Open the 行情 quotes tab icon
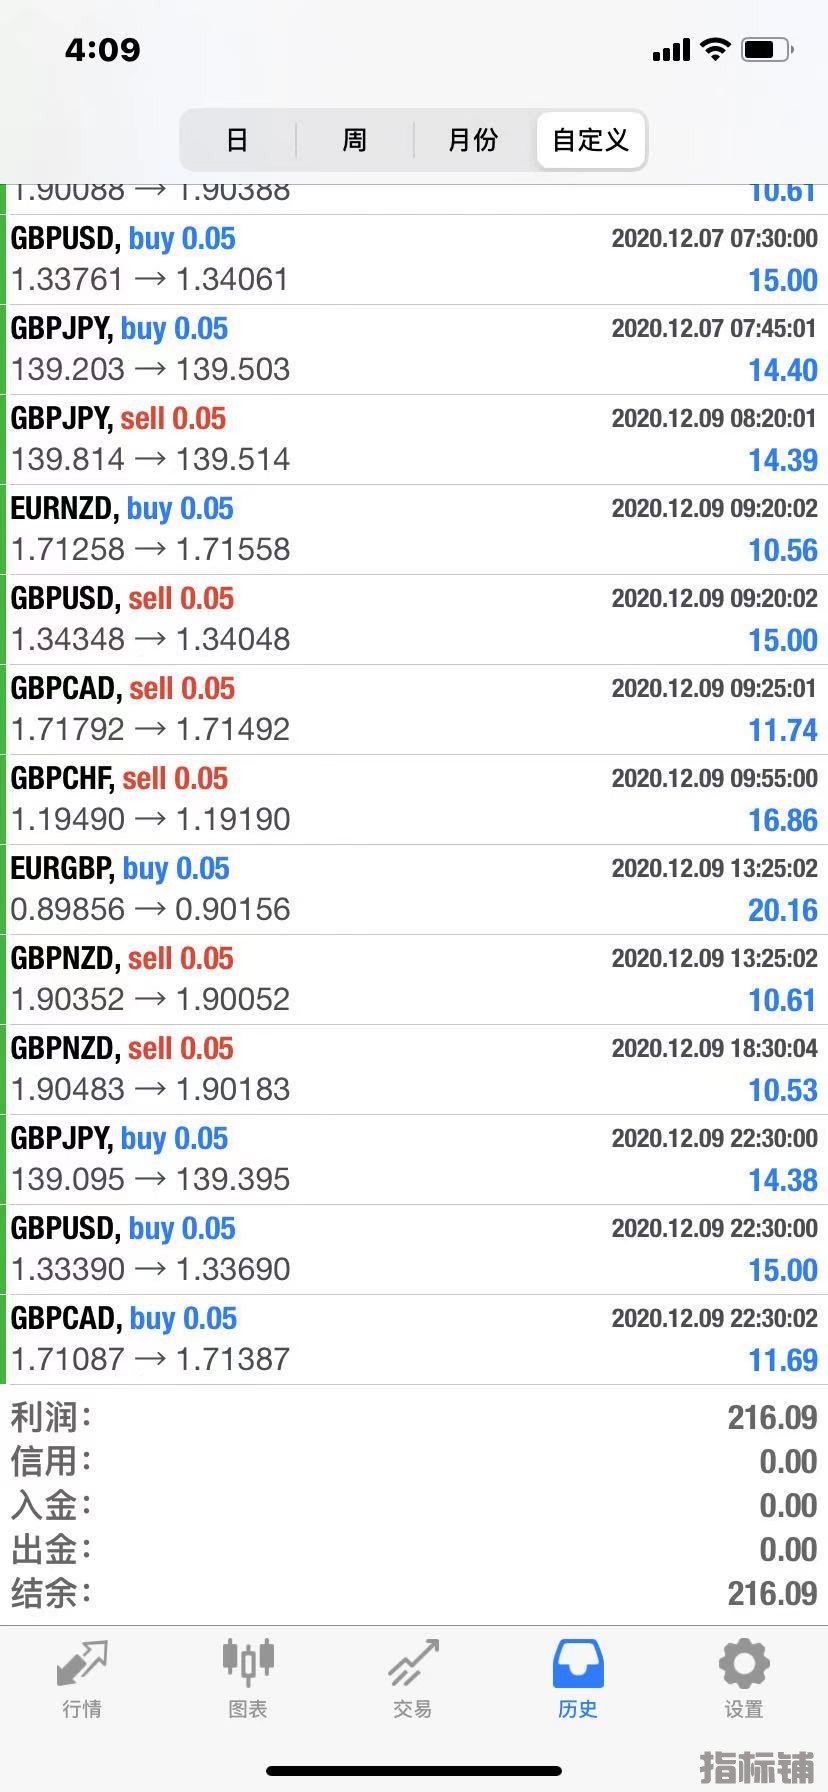This screenshot has width=828, height=1792. 82,1664
